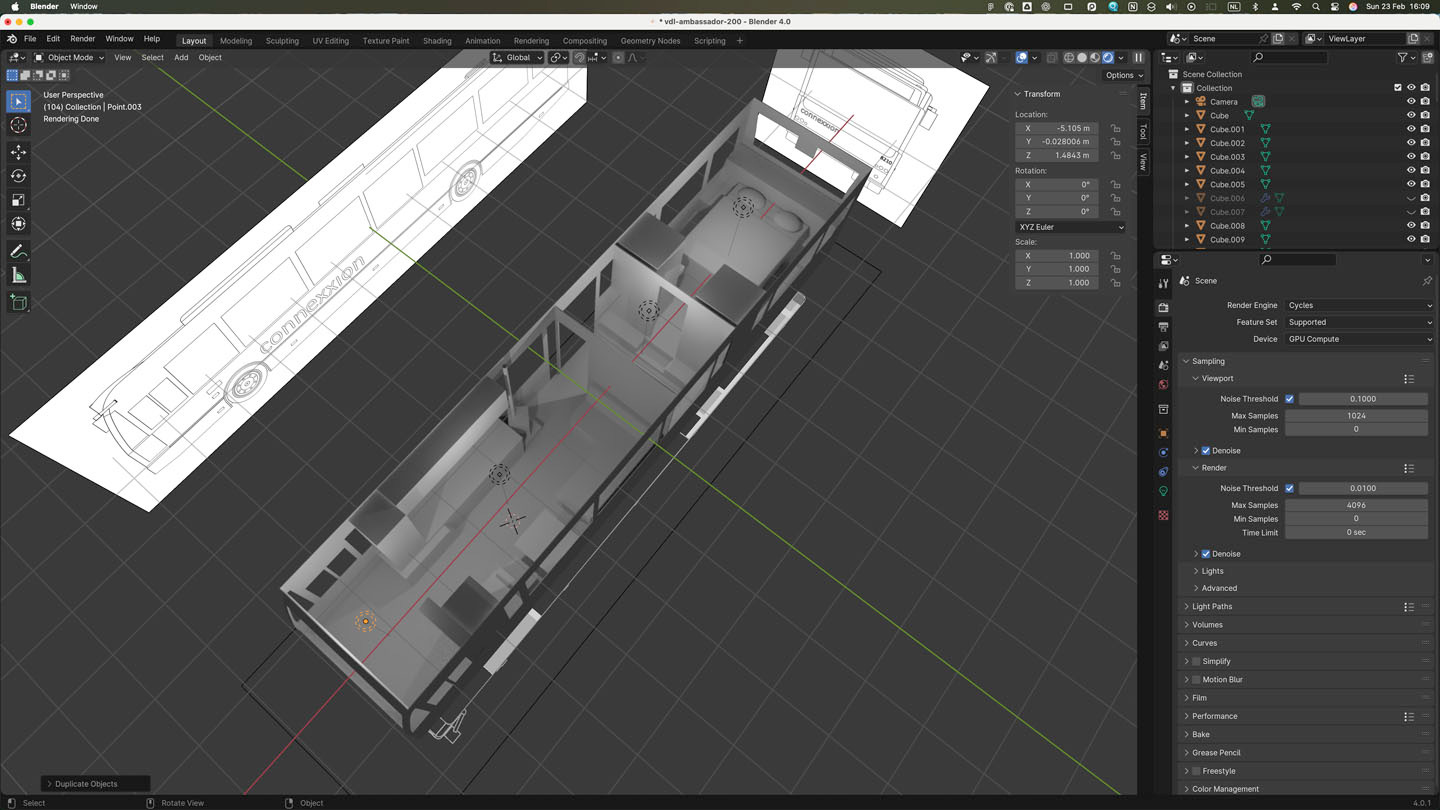Click the Location X value field

1057,128
